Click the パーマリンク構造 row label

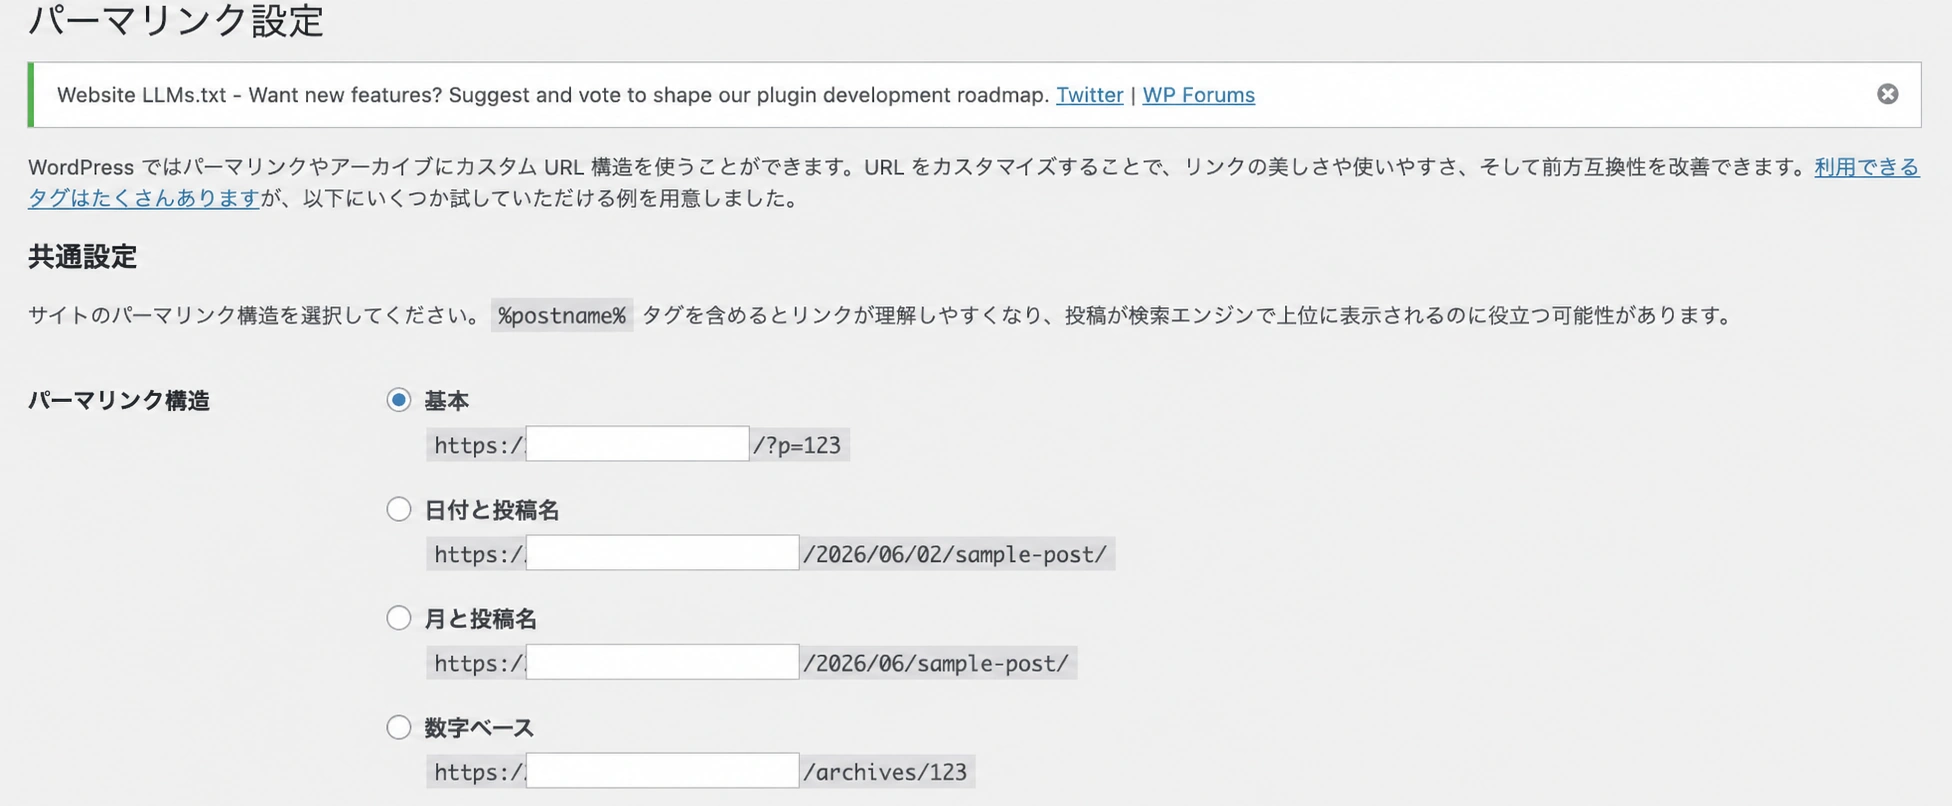[119, 401]
